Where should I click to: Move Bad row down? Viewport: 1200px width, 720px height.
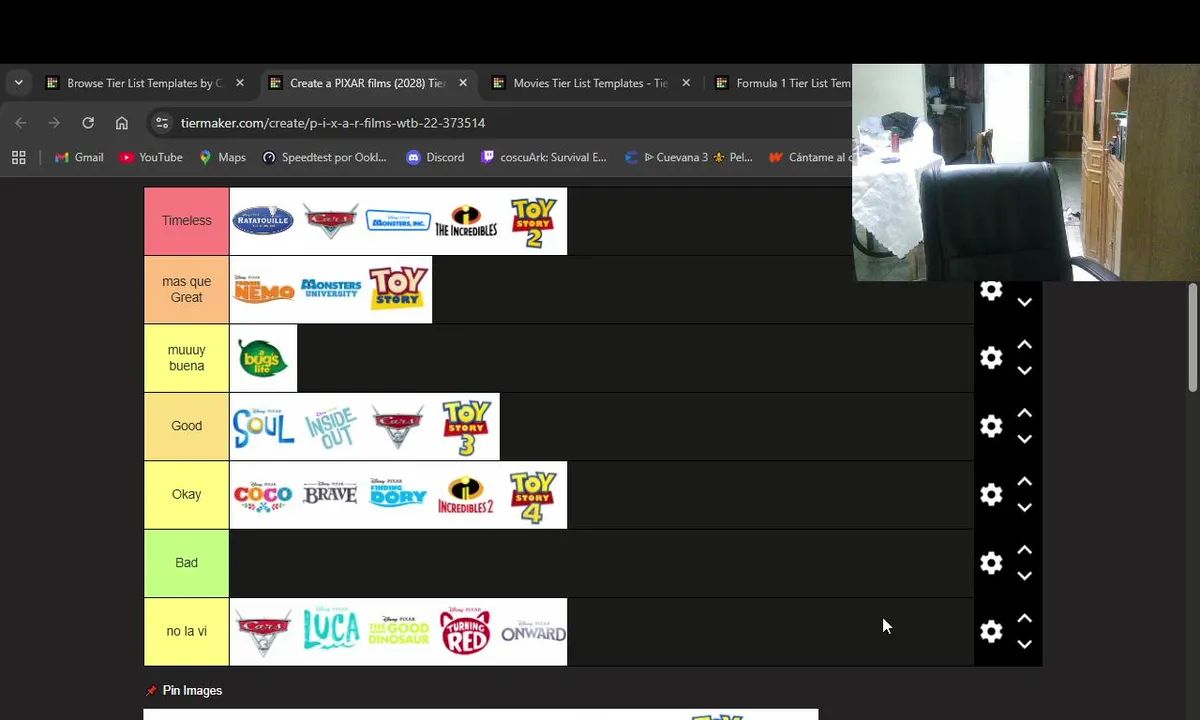pos(1024,576)
